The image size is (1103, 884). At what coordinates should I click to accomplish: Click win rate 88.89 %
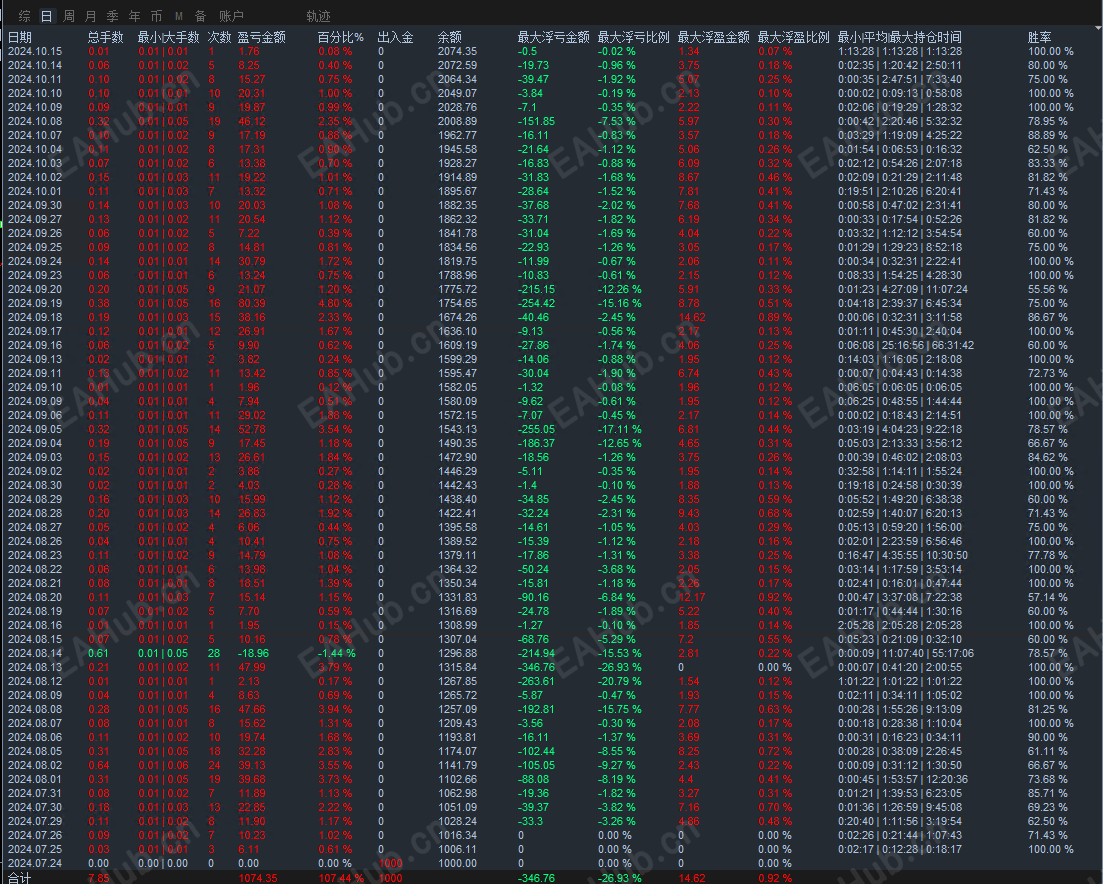click(x=1048, y=135)
